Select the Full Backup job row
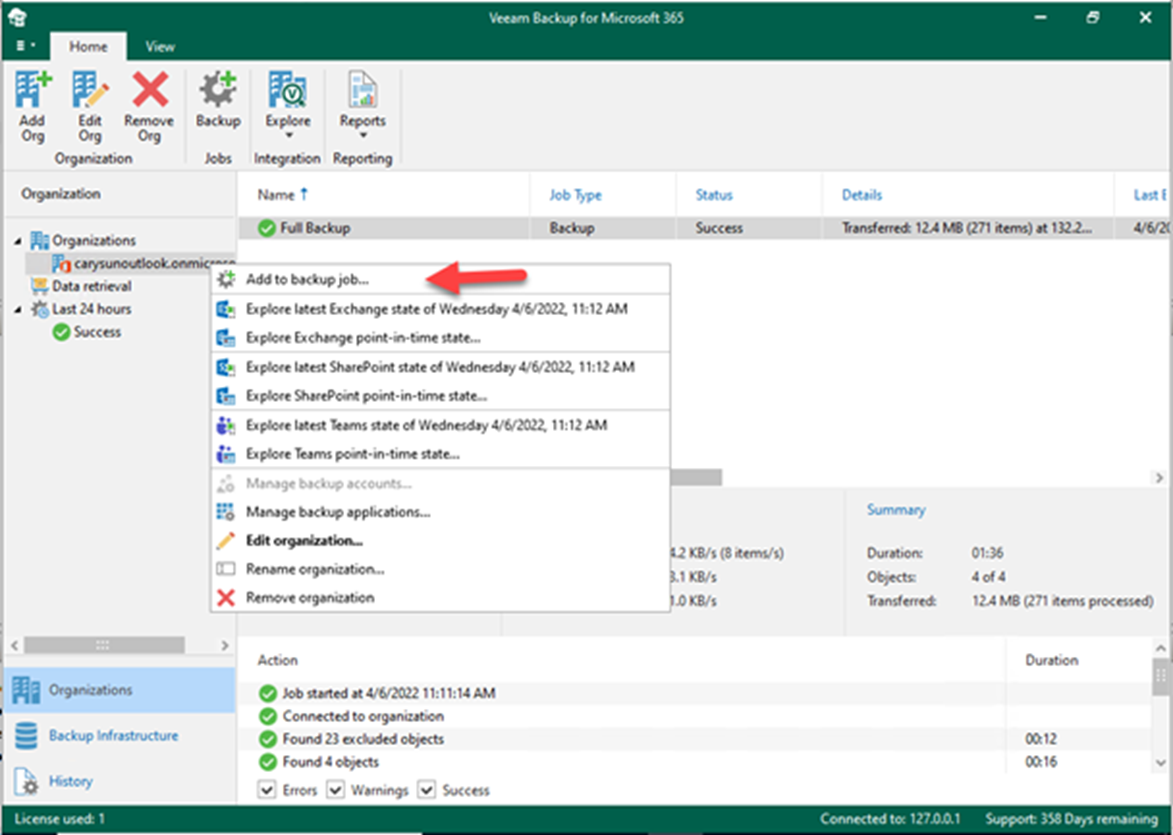 (703, 228)
